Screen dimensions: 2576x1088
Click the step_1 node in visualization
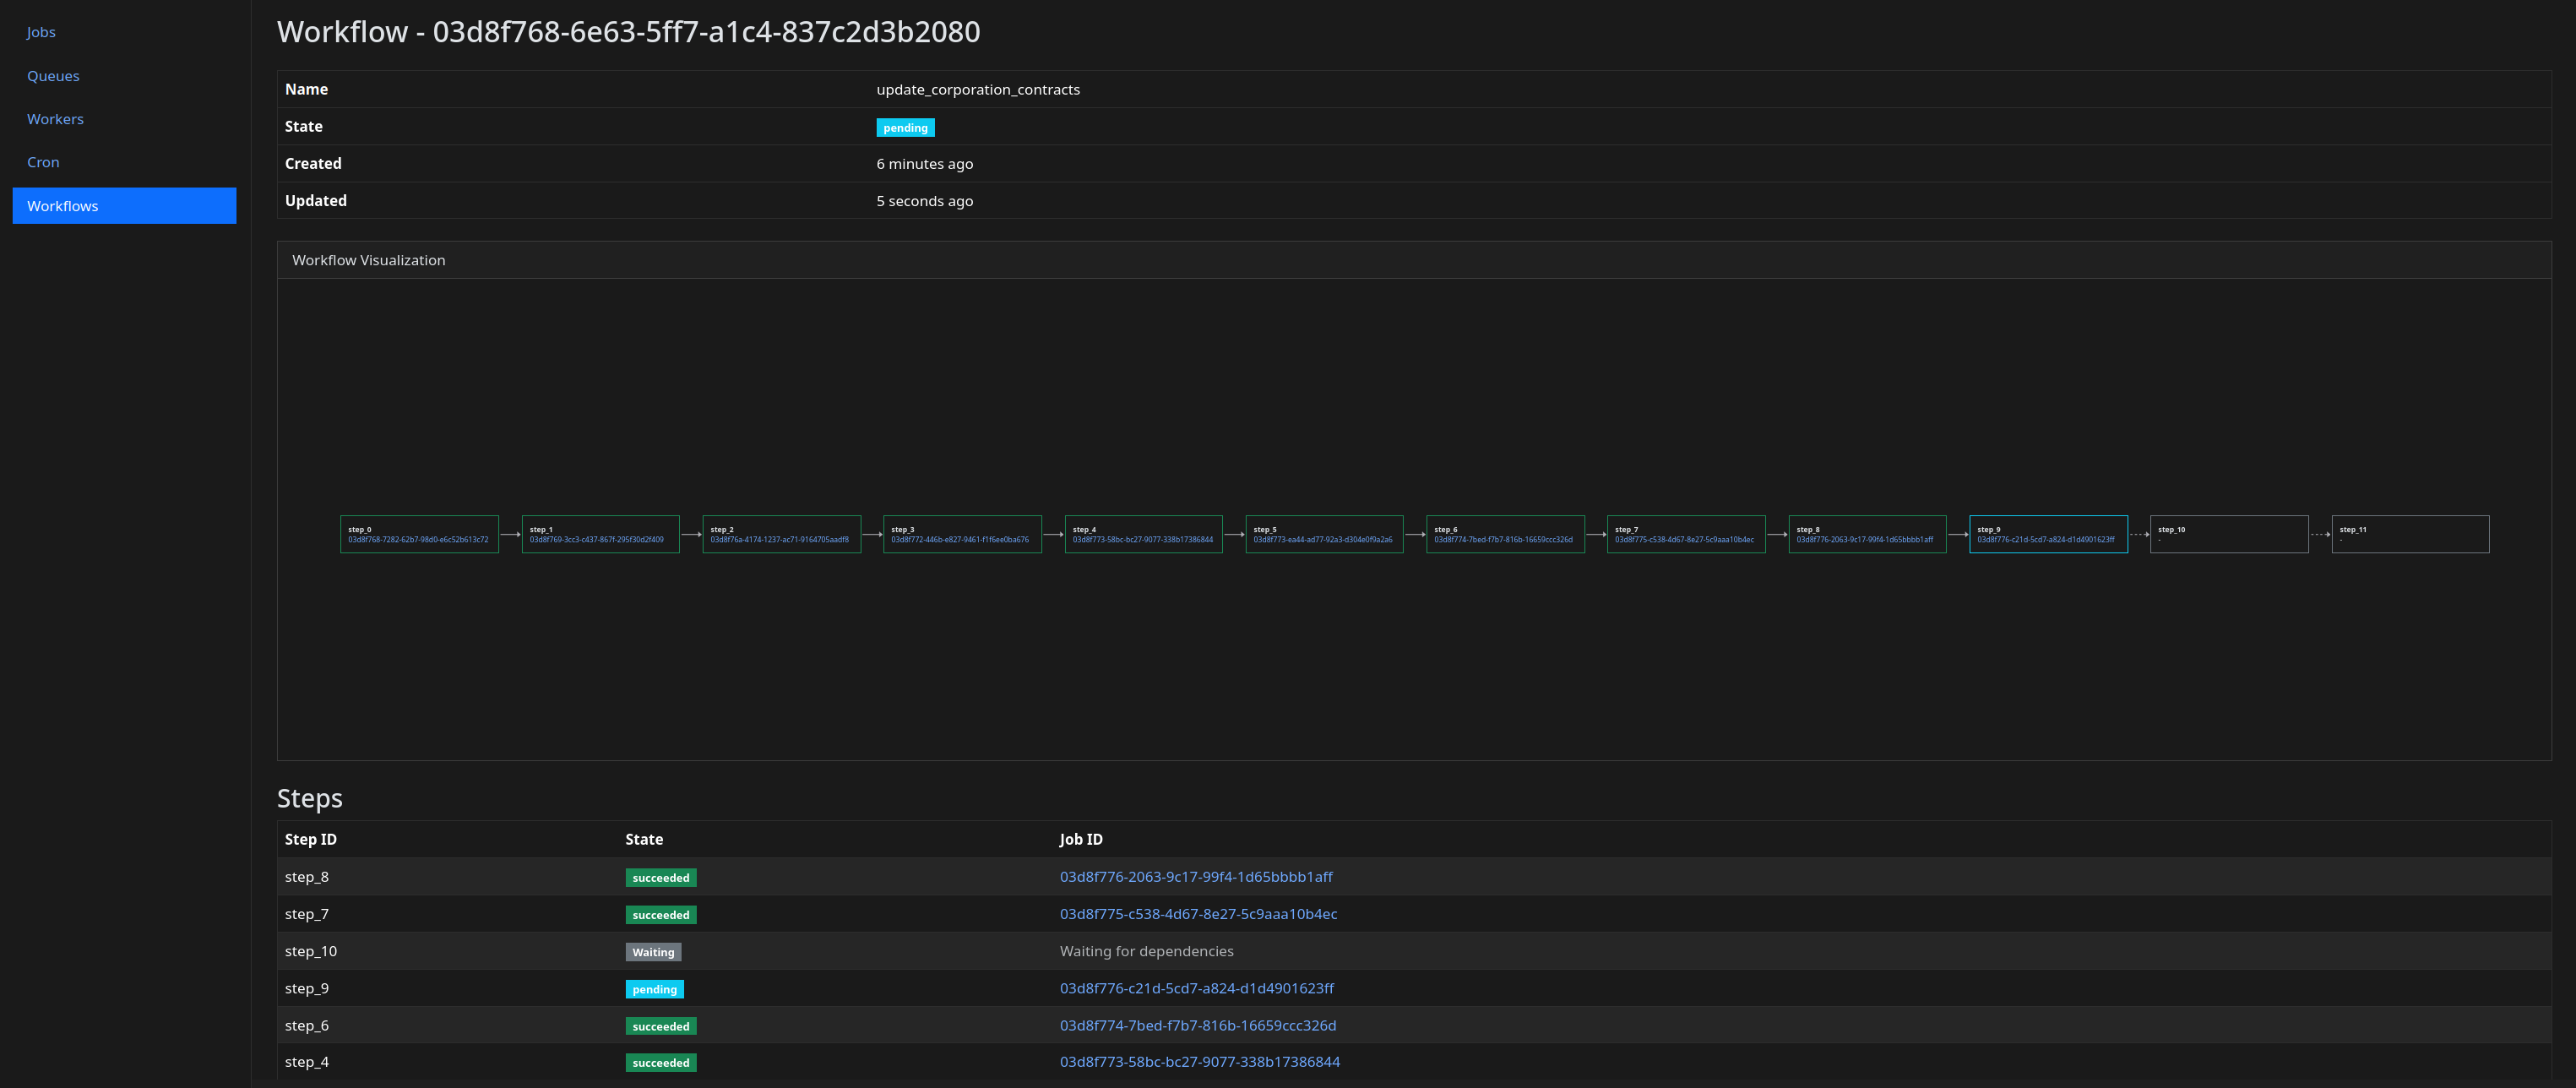tap(600, 534)
